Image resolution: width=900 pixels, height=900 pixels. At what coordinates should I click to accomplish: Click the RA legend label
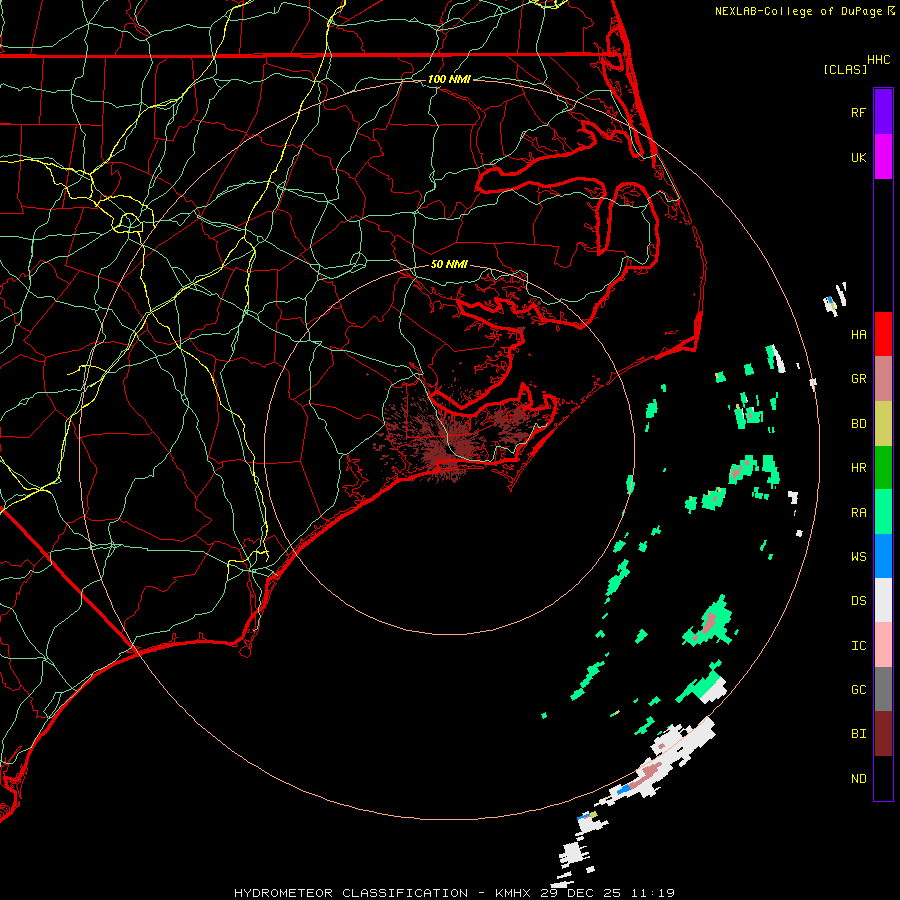(858, 513)
